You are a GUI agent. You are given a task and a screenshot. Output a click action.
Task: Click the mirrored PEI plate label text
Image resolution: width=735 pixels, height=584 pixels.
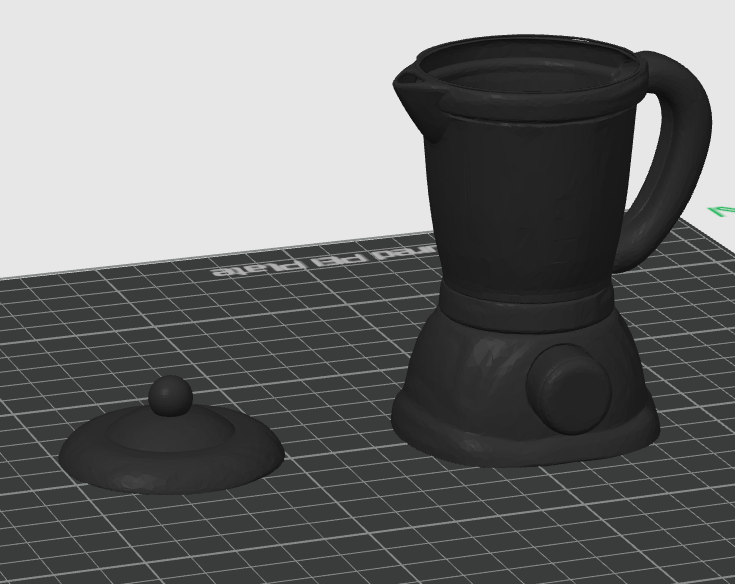point(323,262)
